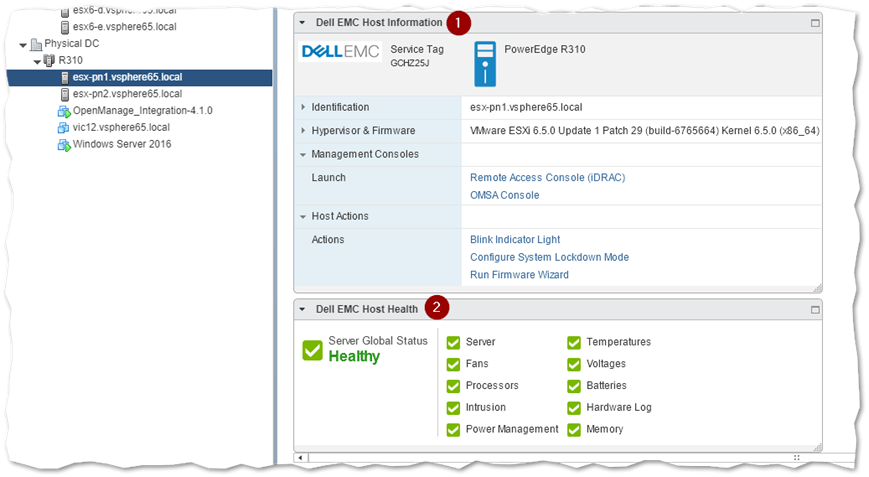Click the esx-pn1.vsphere65.local host icon
Viewport: 869px width, 477px height.
click(65, 78)
